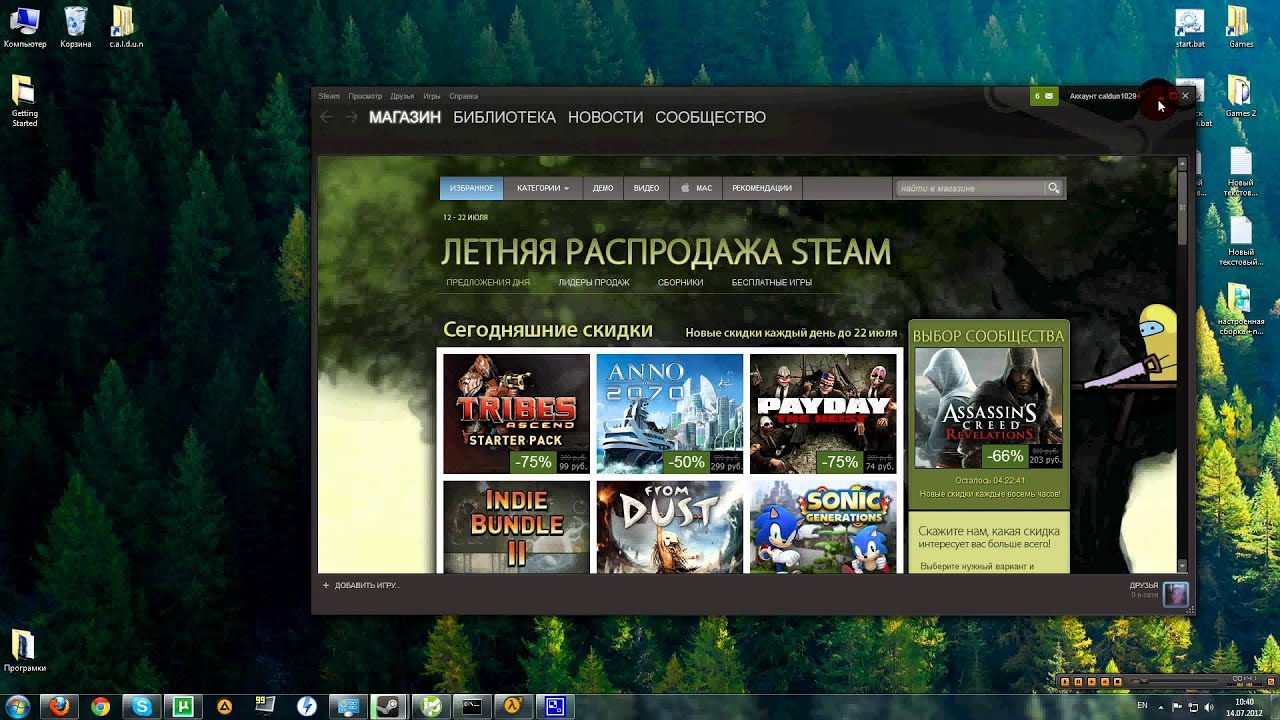Switch to Steam taskbar button
This screenshot has width=1280, height=720.
[x=389, y=706]
